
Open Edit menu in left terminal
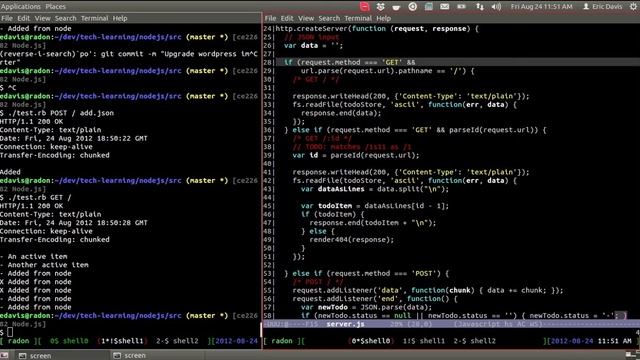pyautogui.click(x=23, y=18)
